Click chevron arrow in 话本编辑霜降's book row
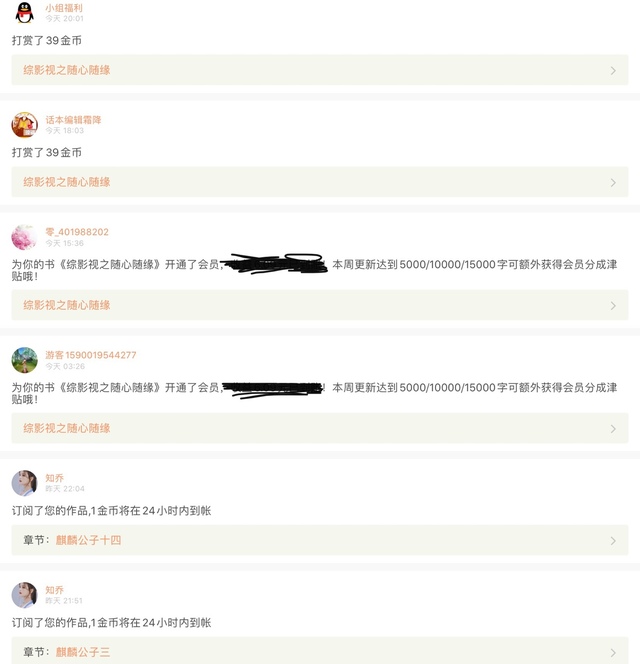The height and width of the screenshot is (664, 640). (613, 183)
